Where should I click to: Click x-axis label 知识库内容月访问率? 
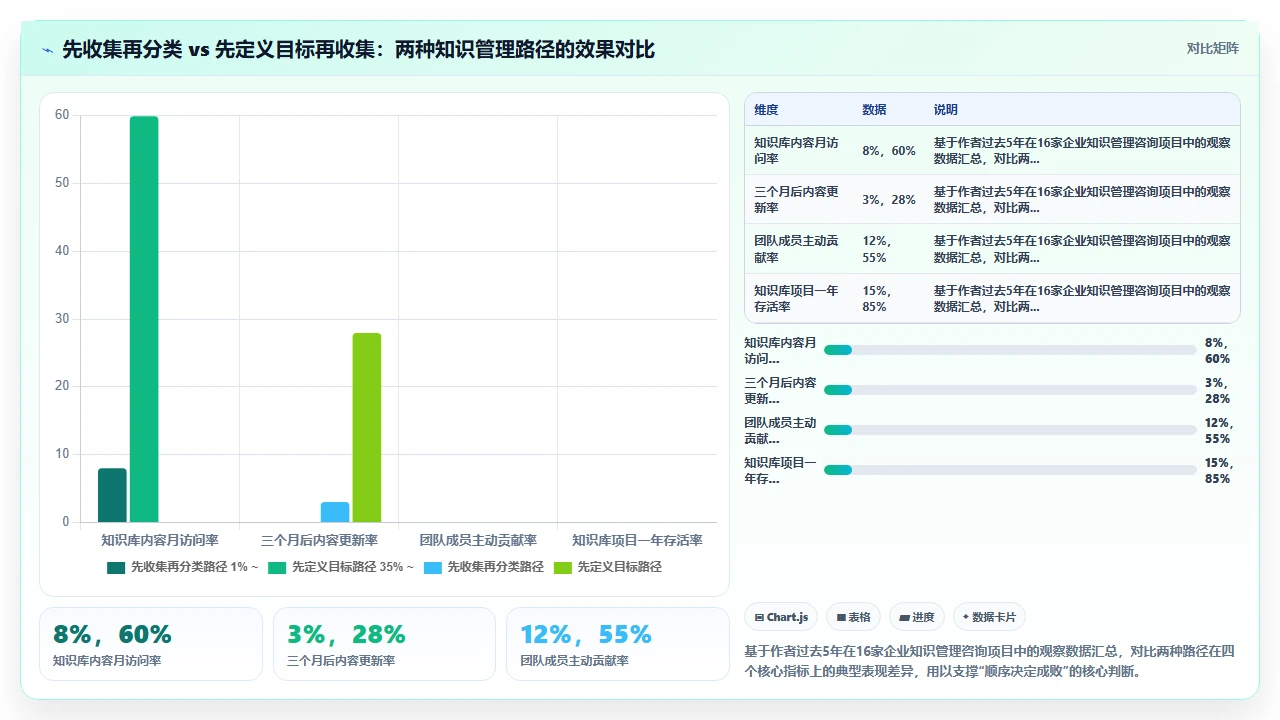tap(160, 540)
